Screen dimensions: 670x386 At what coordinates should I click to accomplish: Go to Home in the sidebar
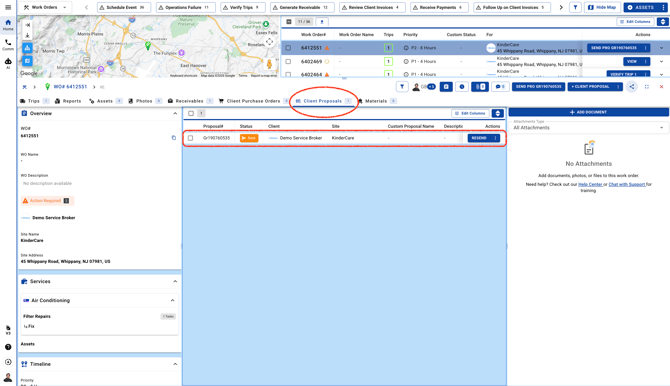pos(8,25)
